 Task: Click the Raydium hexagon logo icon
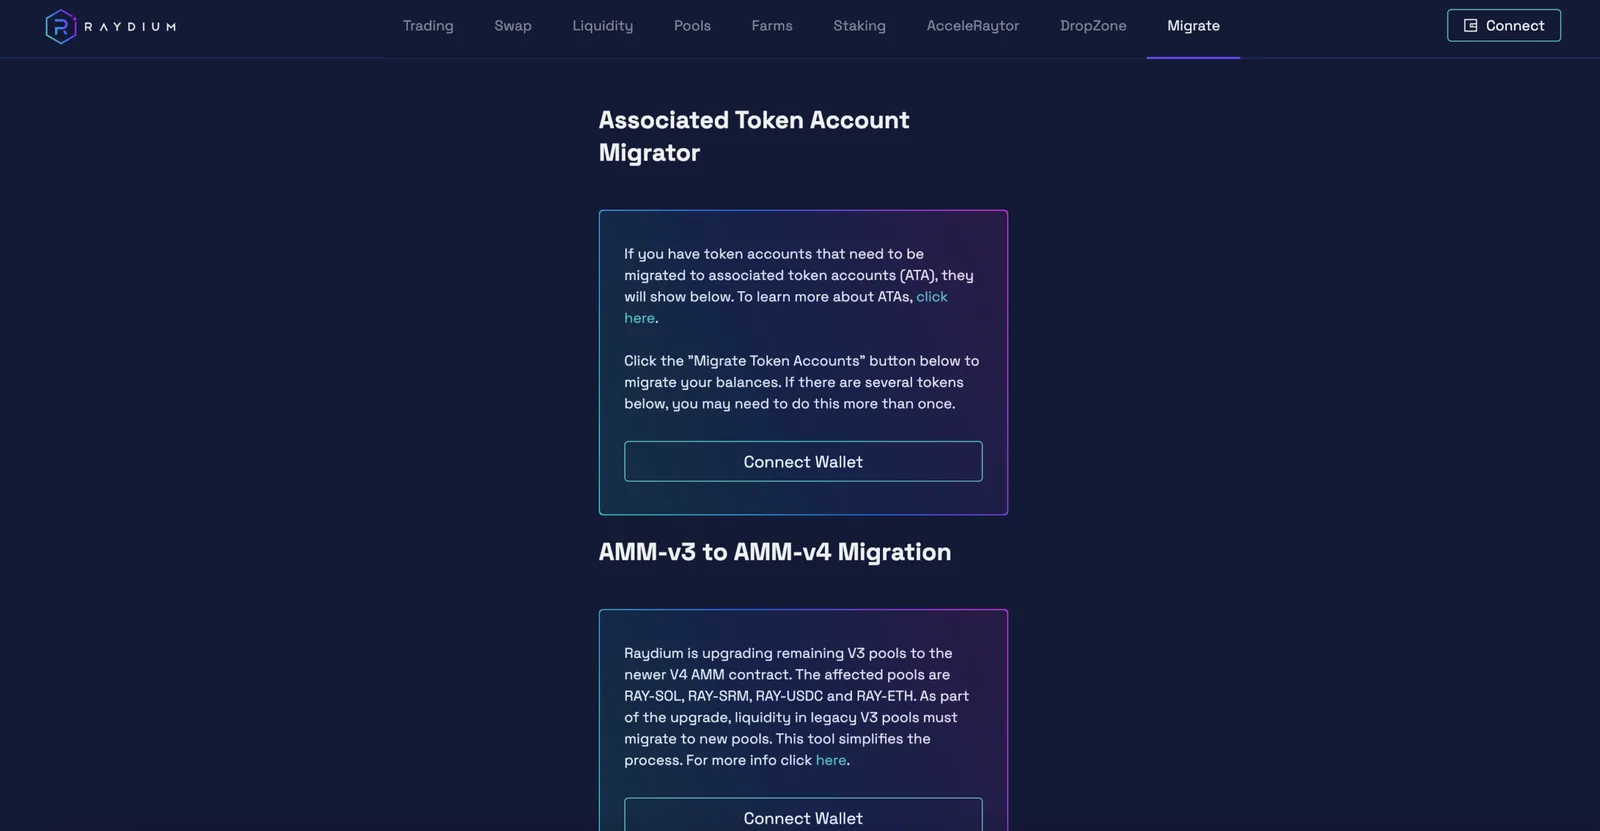click(61, 26)
